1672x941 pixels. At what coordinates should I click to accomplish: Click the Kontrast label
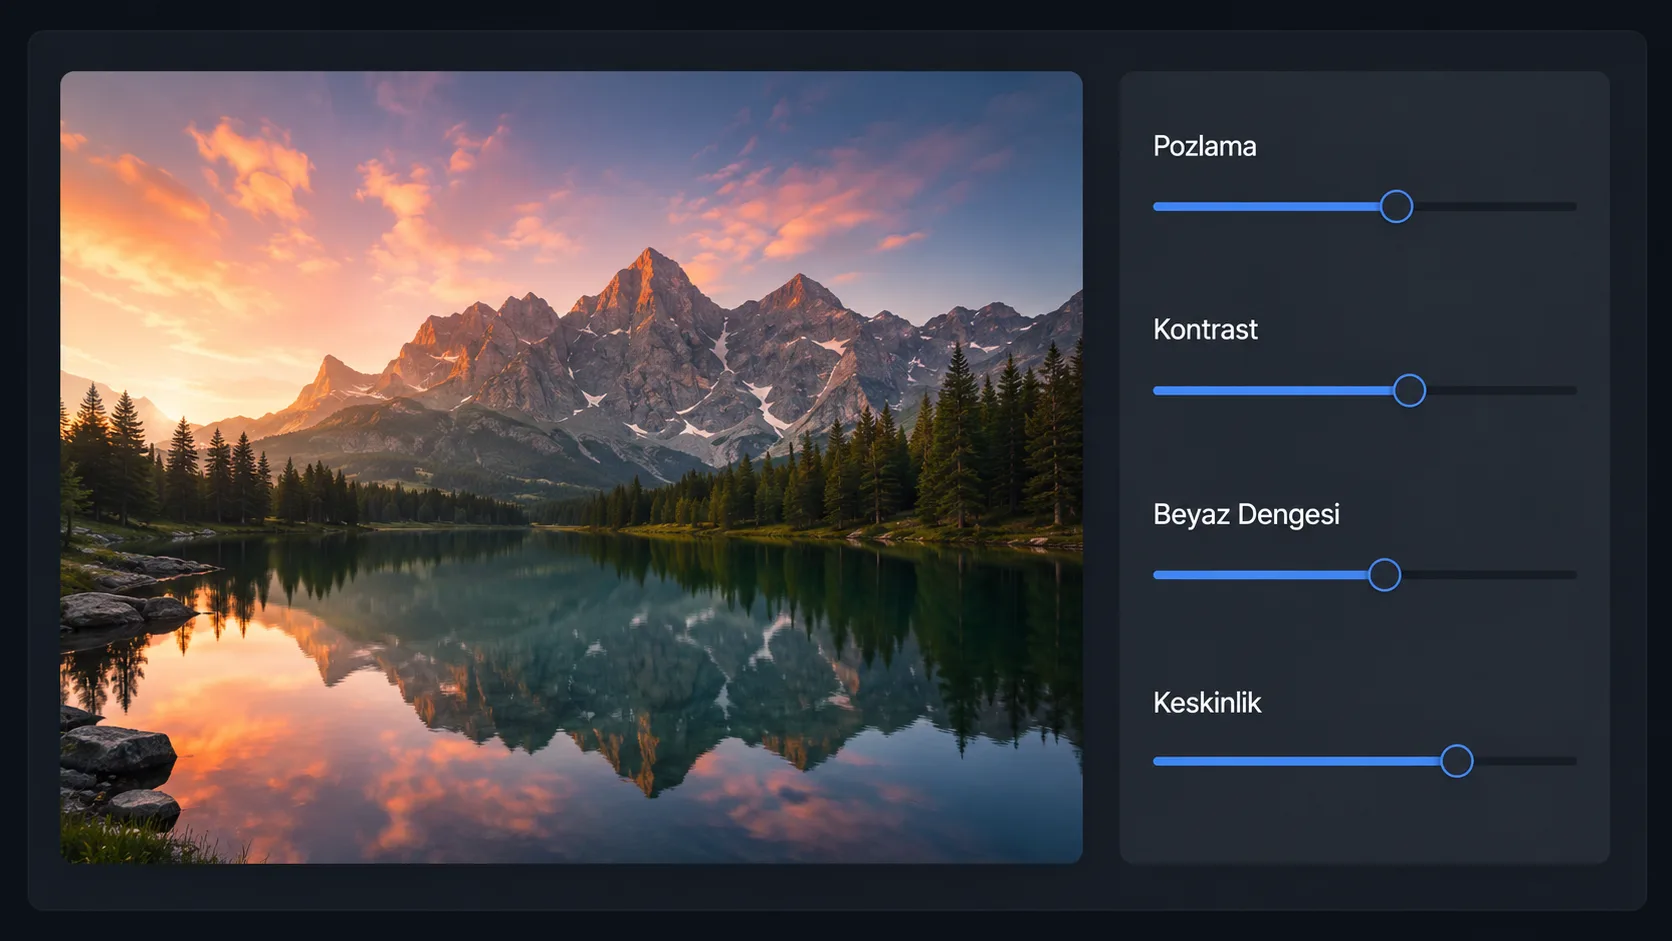tap(1205, 330)
